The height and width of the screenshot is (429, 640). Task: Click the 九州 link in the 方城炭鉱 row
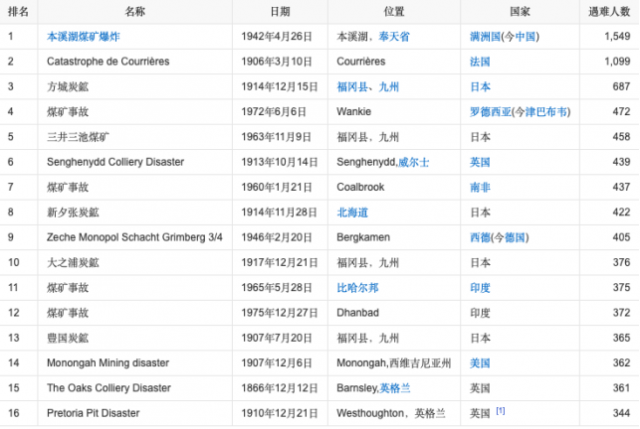point(389,87)
